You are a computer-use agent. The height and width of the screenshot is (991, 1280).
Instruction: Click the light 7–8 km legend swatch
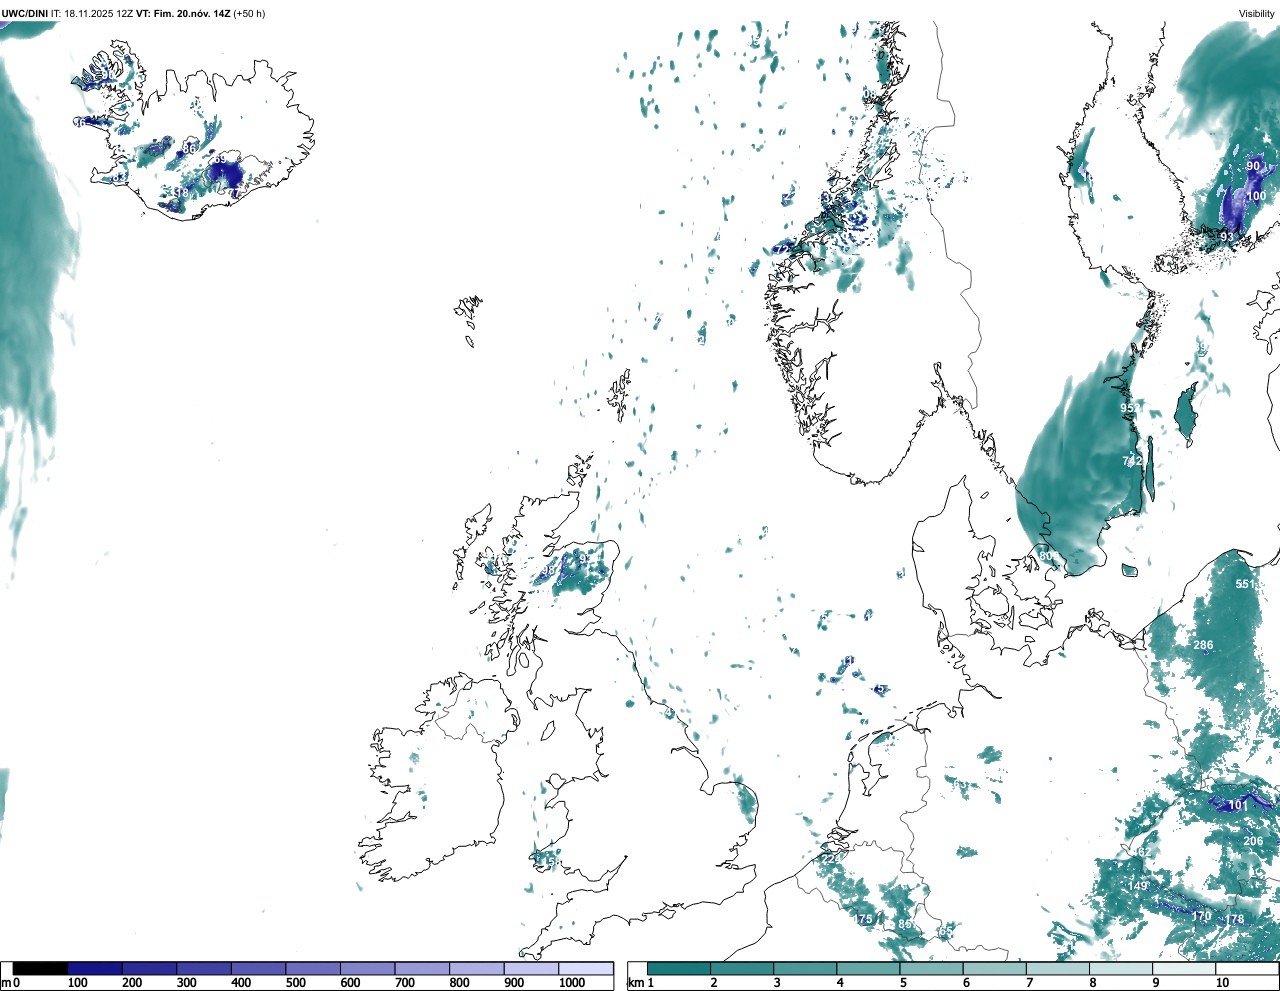point(1058,968)
